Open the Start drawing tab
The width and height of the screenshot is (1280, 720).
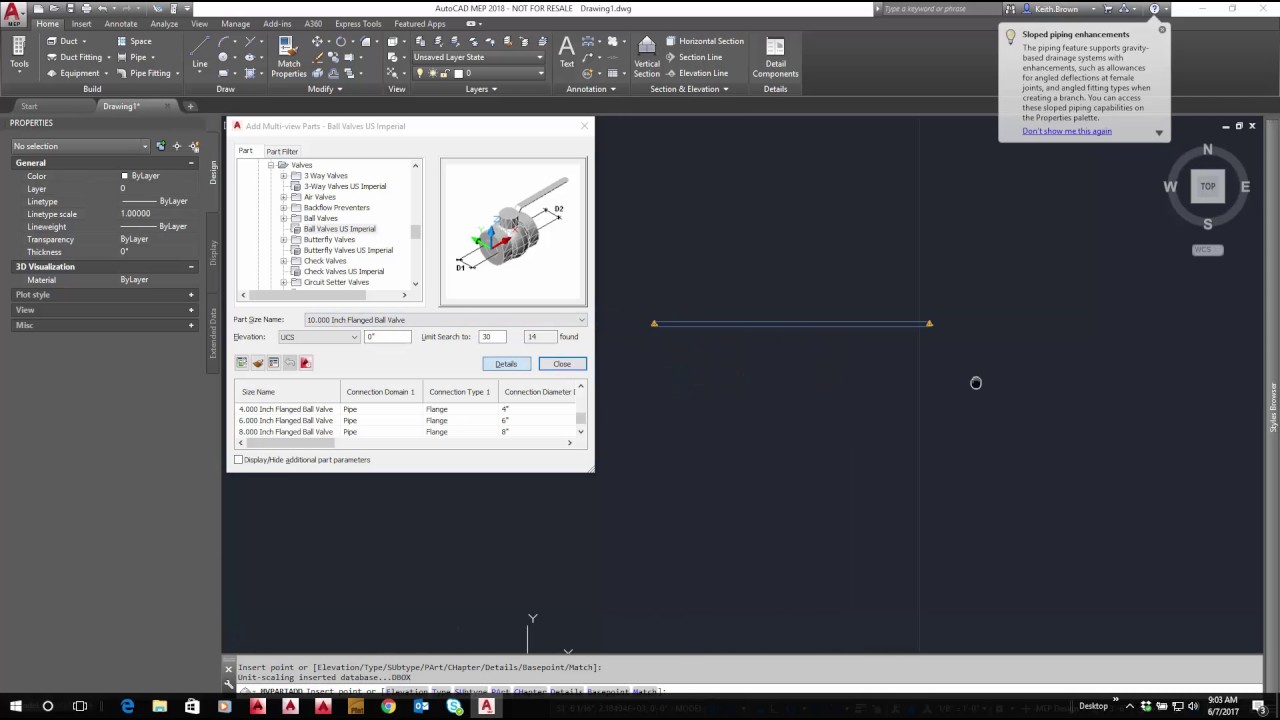tap(29, 106)
